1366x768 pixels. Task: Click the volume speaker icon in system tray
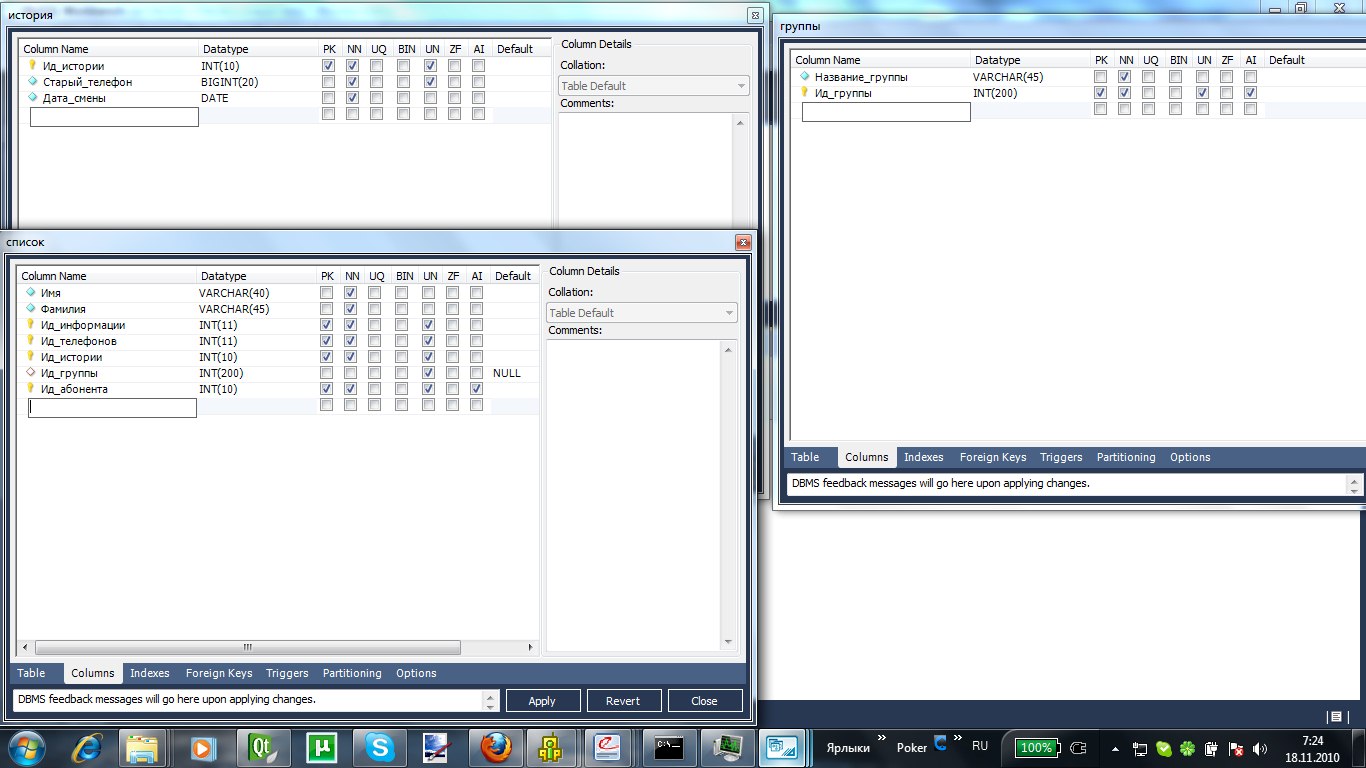[x=1259, y=748]
